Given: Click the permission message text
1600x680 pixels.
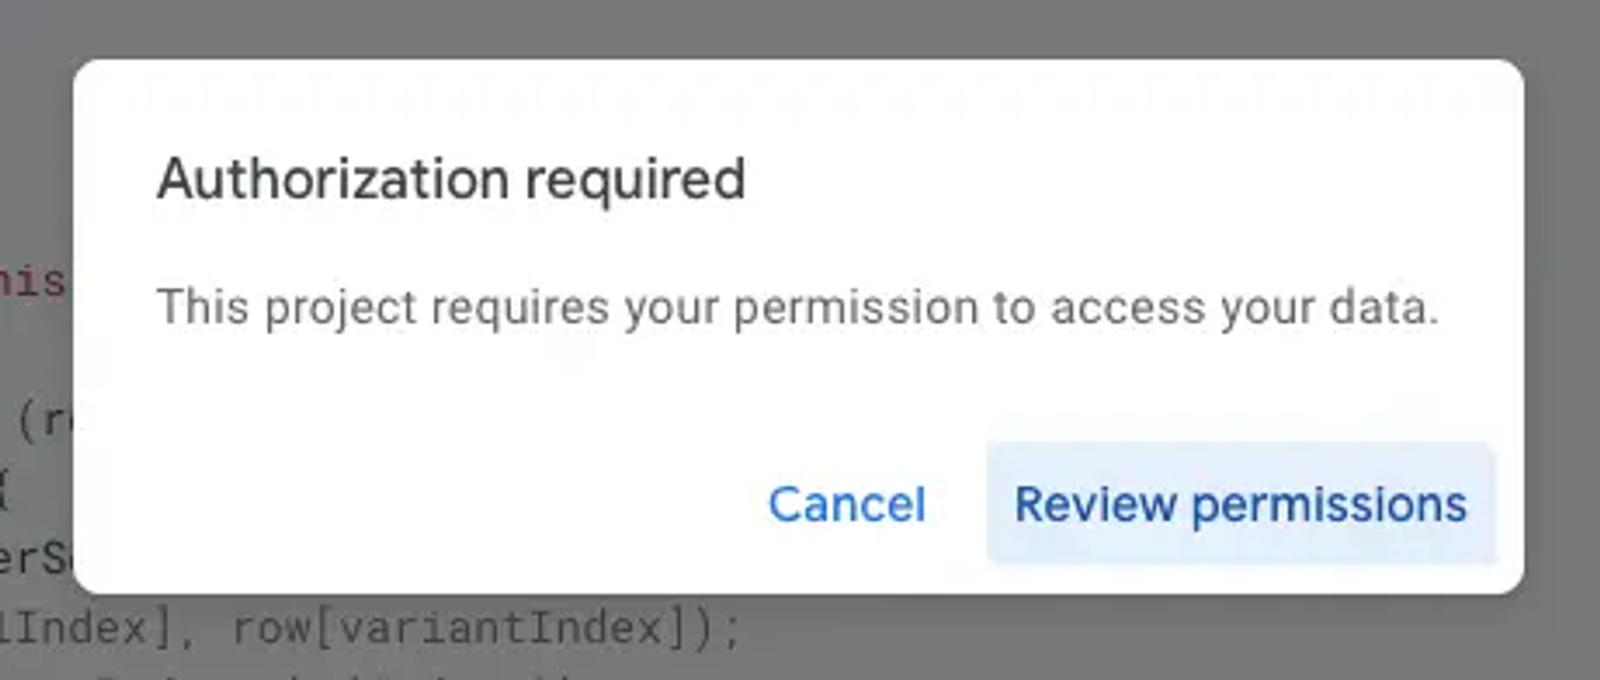Looking at the screenshot, I should click(798, 307).
